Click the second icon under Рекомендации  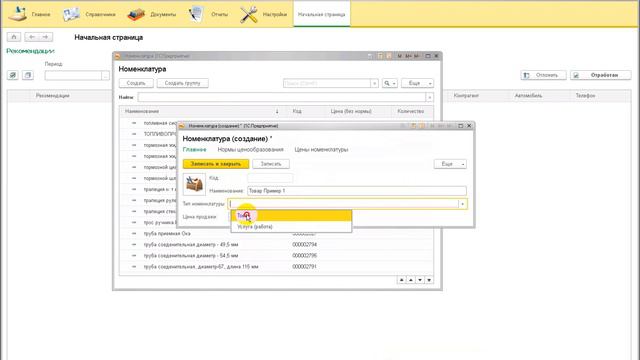coord(28,75)
